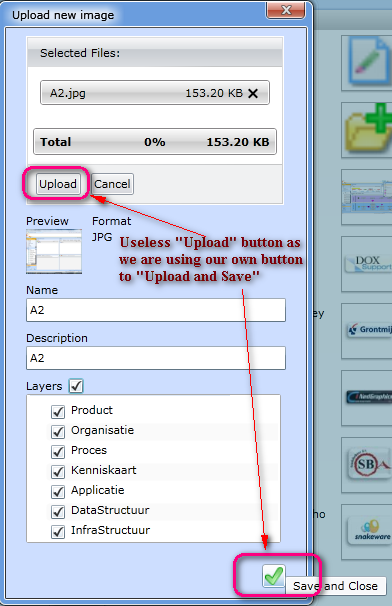This screenshot has height=606, width=392.
Task: Click the Description input field
Action: point(156,358)
